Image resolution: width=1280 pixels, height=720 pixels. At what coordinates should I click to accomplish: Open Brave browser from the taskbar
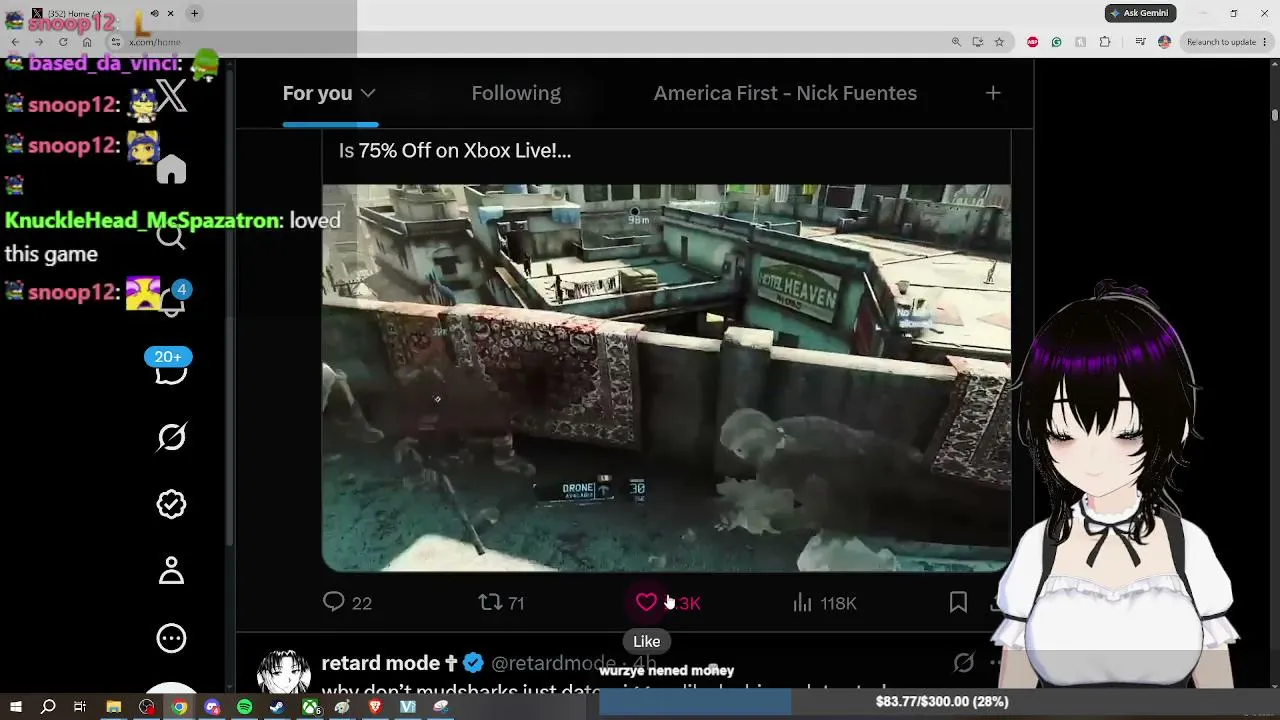click(375, 707)
